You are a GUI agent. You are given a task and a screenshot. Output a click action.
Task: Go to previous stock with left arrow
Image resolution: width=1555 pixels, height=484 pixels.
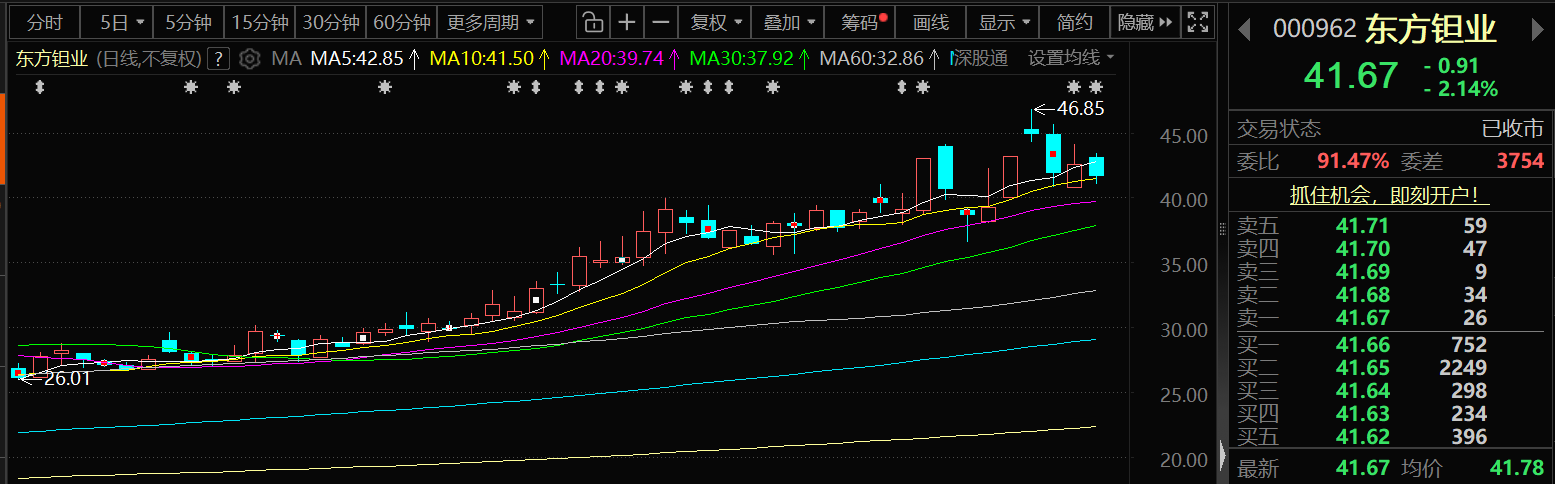[x=1244, y=29]
